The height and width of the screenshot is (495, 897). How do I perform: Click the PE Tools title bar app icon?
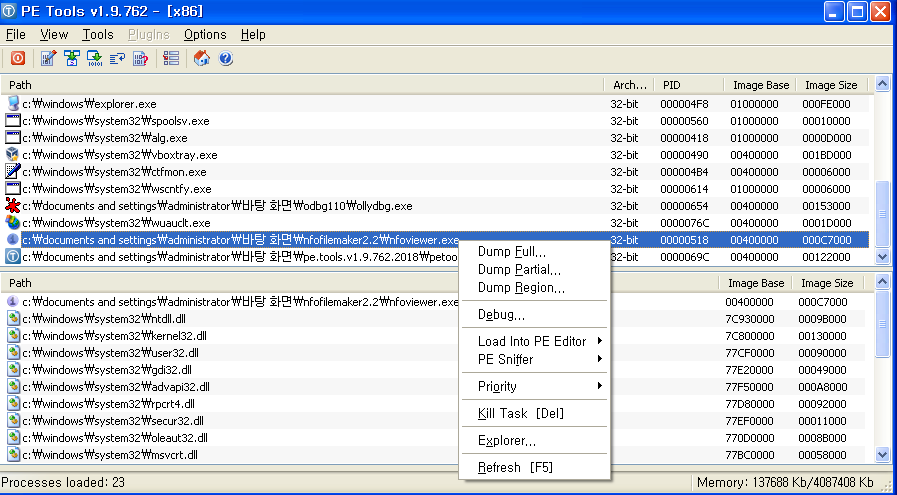9,11
